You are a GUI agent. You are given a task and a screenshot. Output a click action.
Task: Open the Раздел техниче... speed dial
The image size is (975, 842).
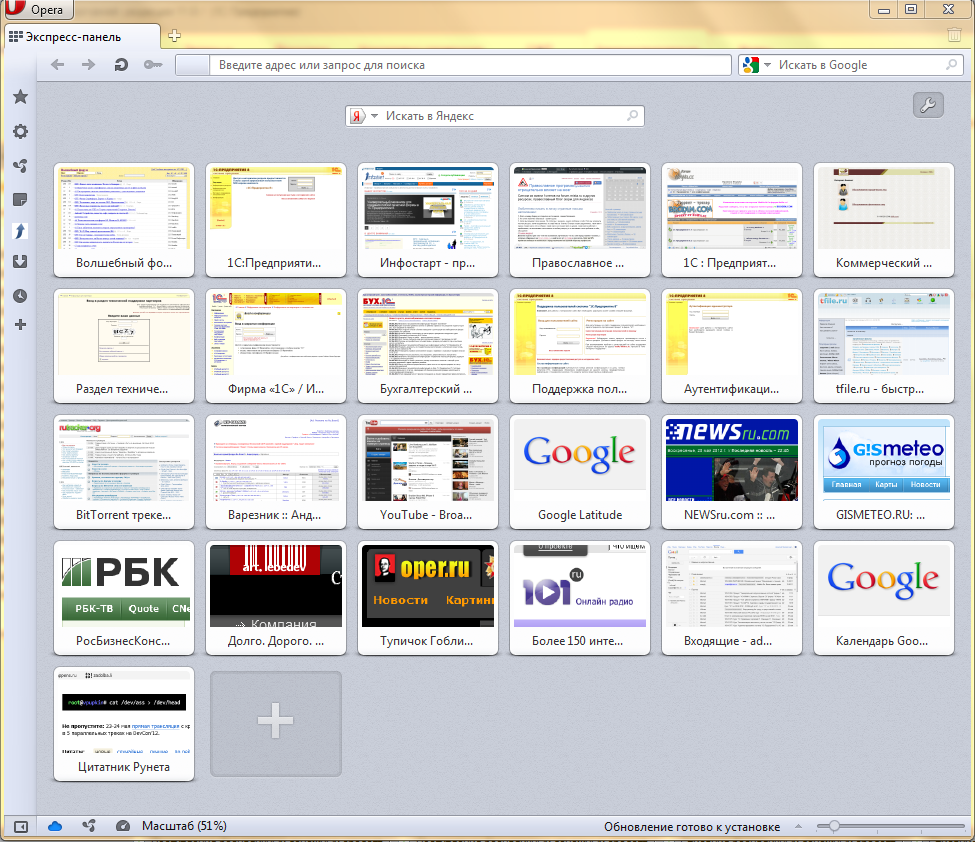(x=124, y=346)
